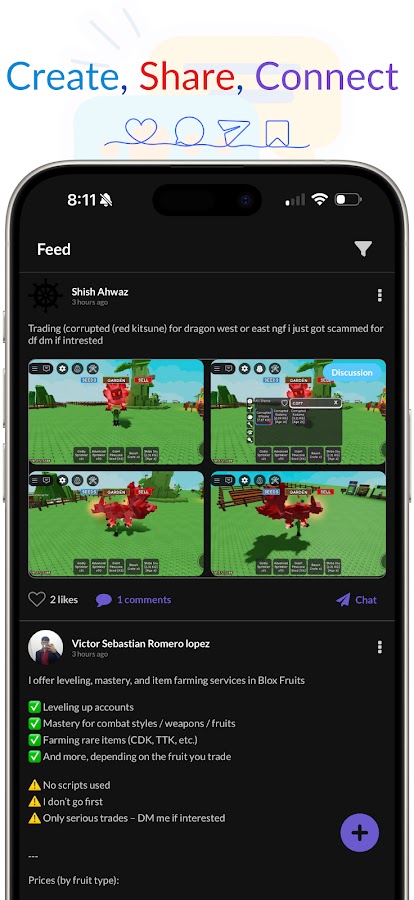414x900 pixels.
Task: Tap the Discussion tag on the post
Action: (352, 373)
